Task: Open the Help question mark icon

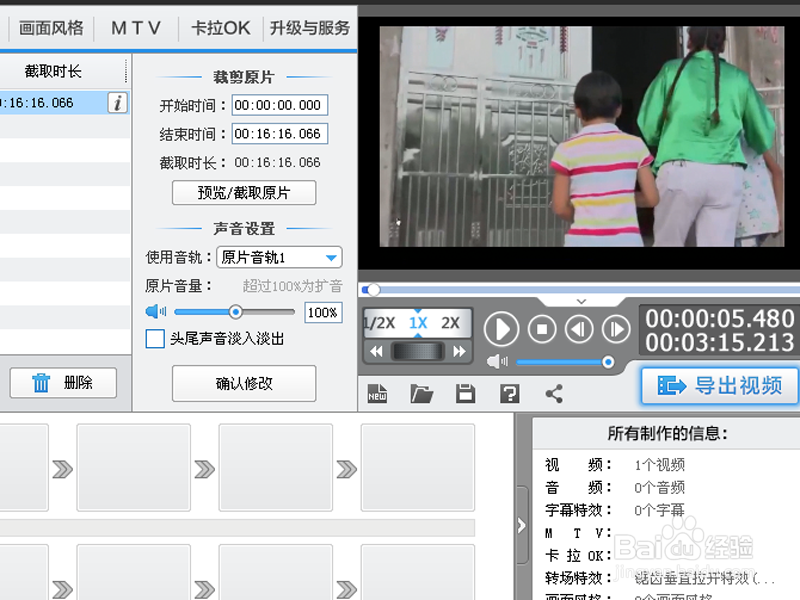Action: (x=510, y=394)
